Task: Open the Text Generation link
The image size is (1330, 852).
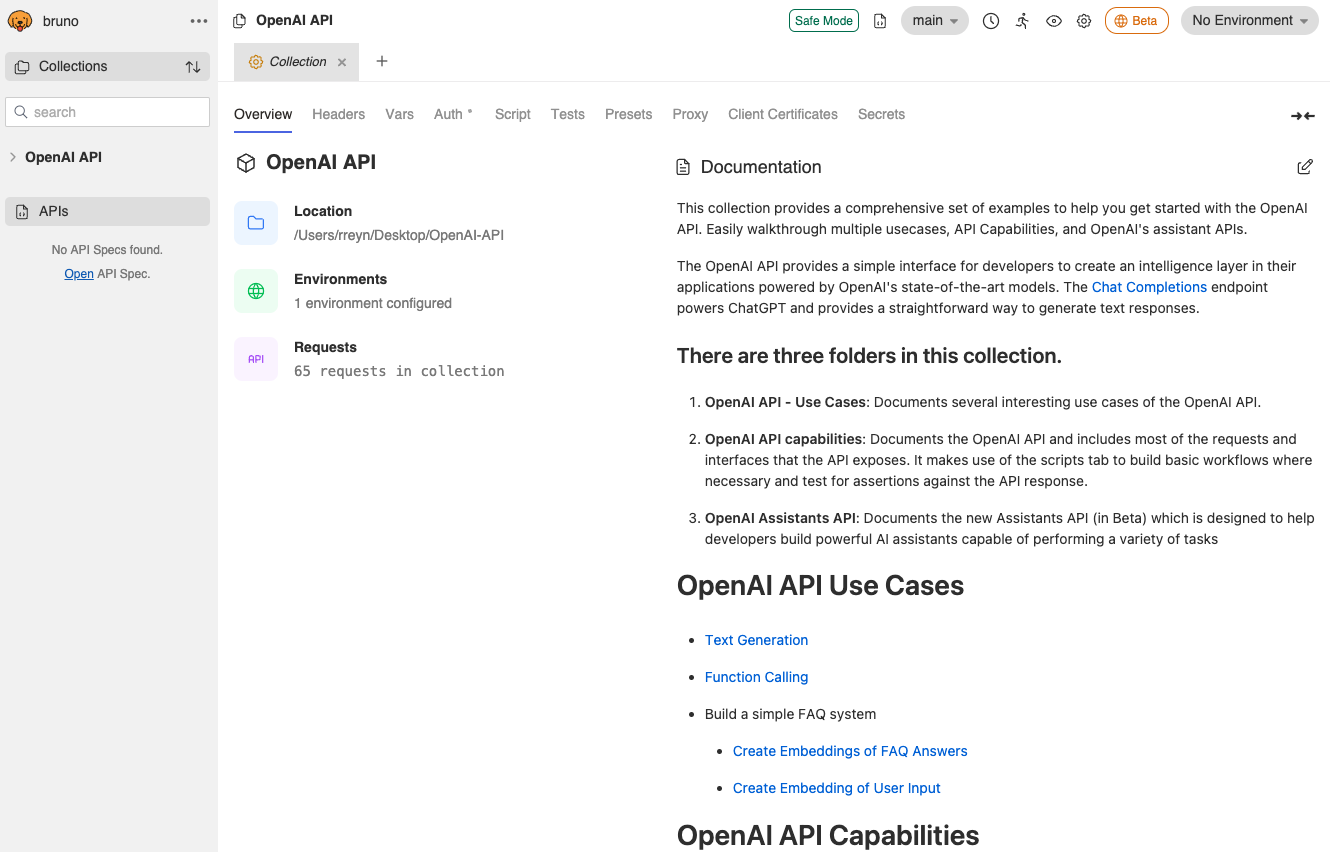Action: (756, 640)
